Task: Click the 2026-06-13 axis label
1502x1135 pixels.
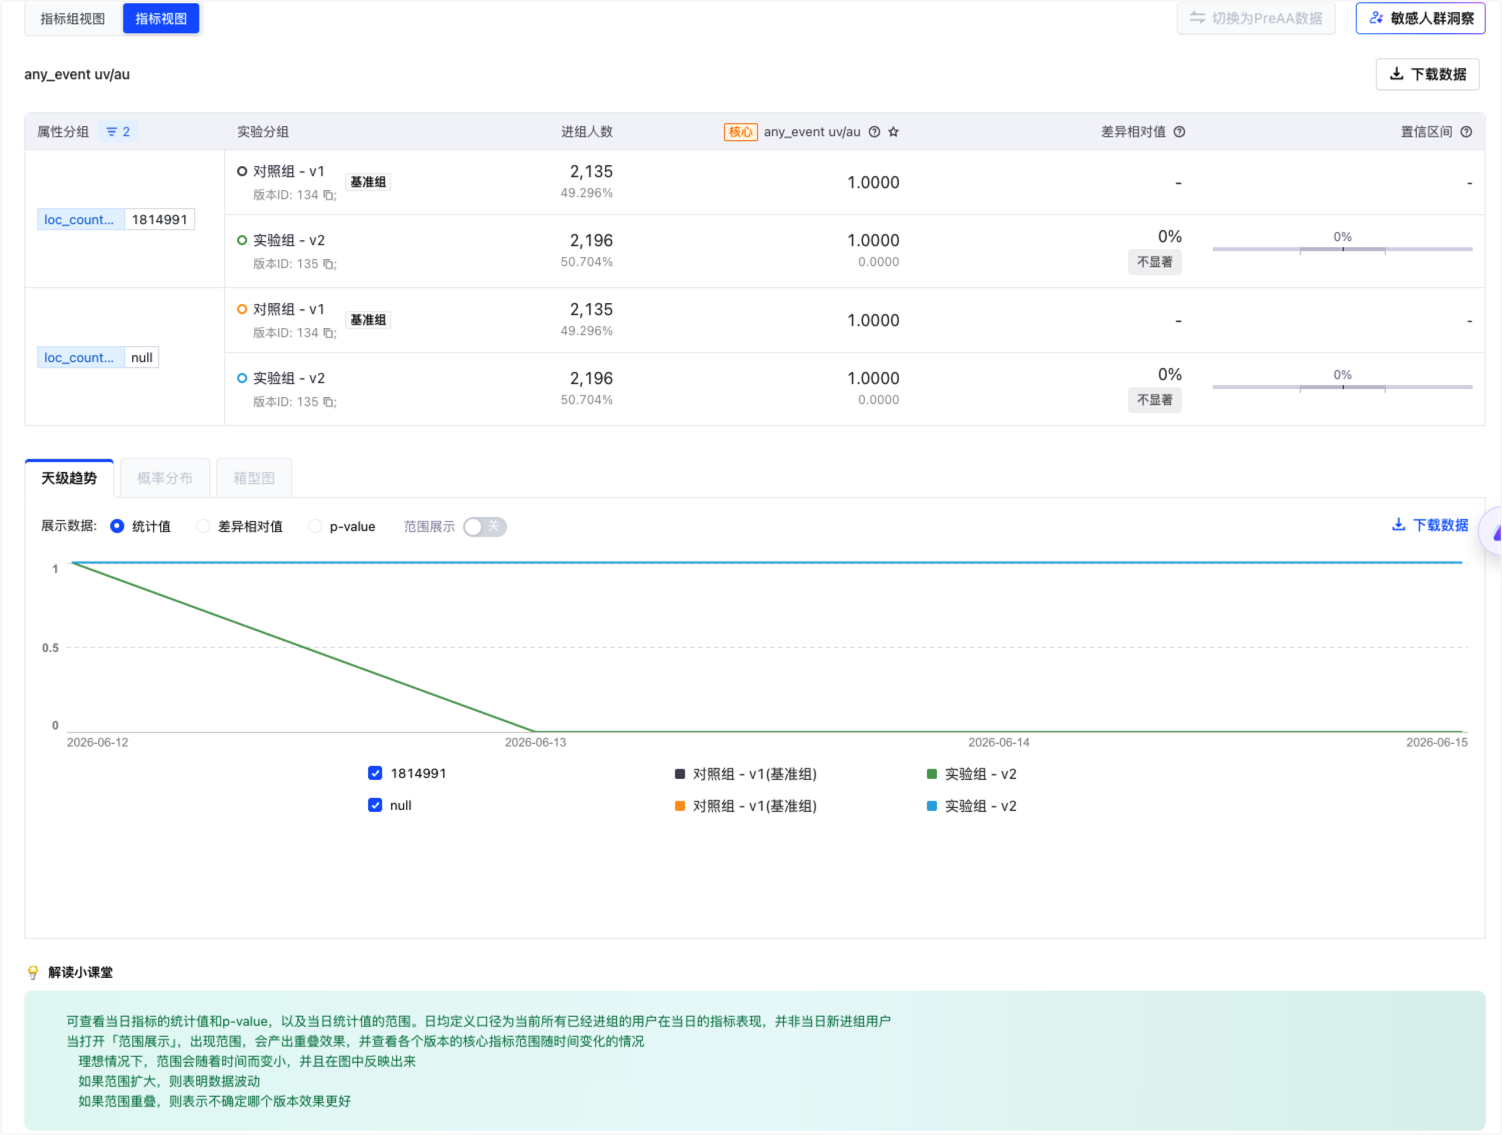Action: tap(535, 742)
